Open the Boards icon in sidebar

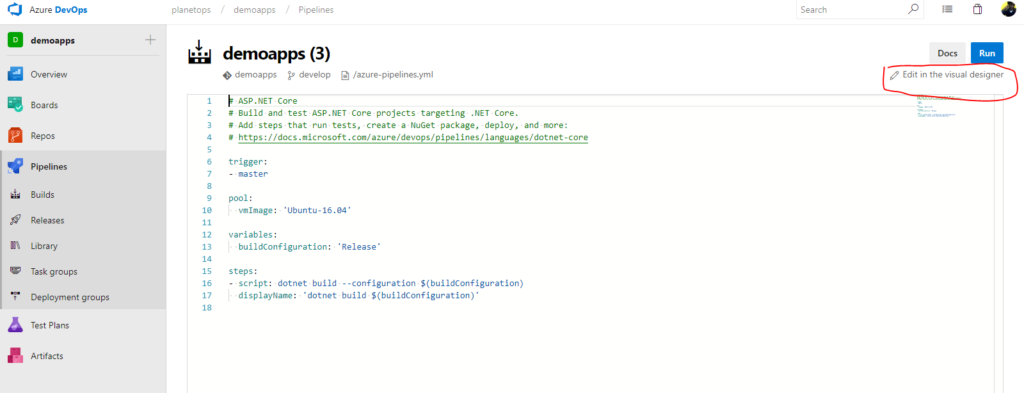pyautogui.click(x=16, y=104)
